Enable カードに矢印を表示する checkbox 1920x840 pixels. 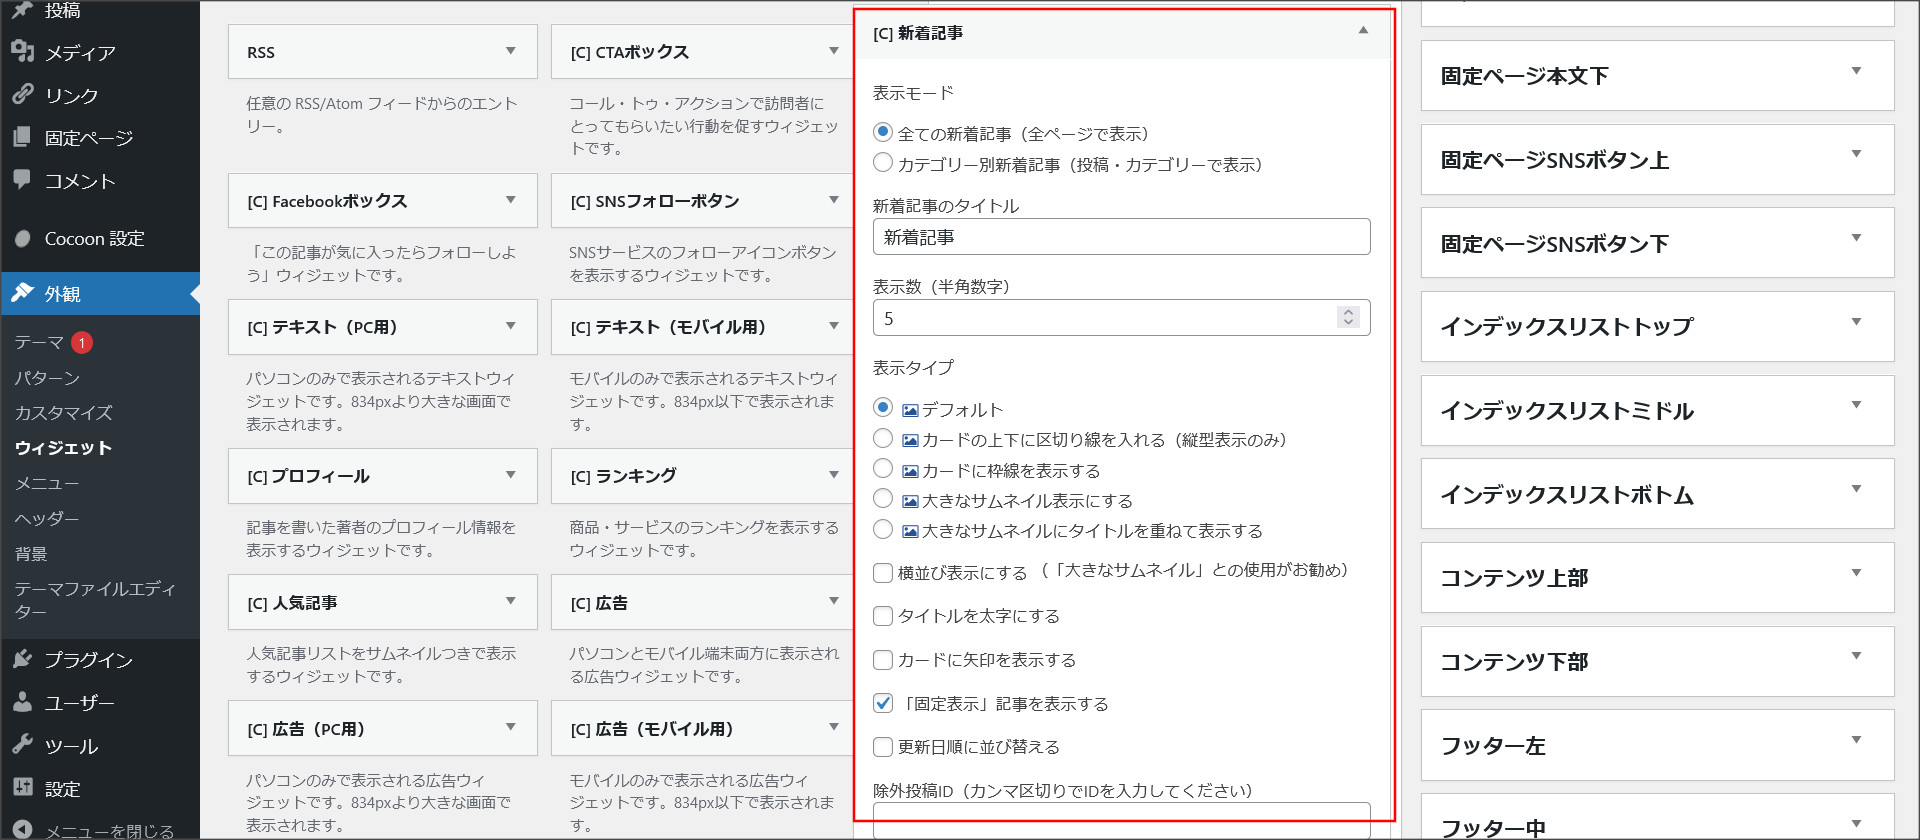click(x=883, y=660)
